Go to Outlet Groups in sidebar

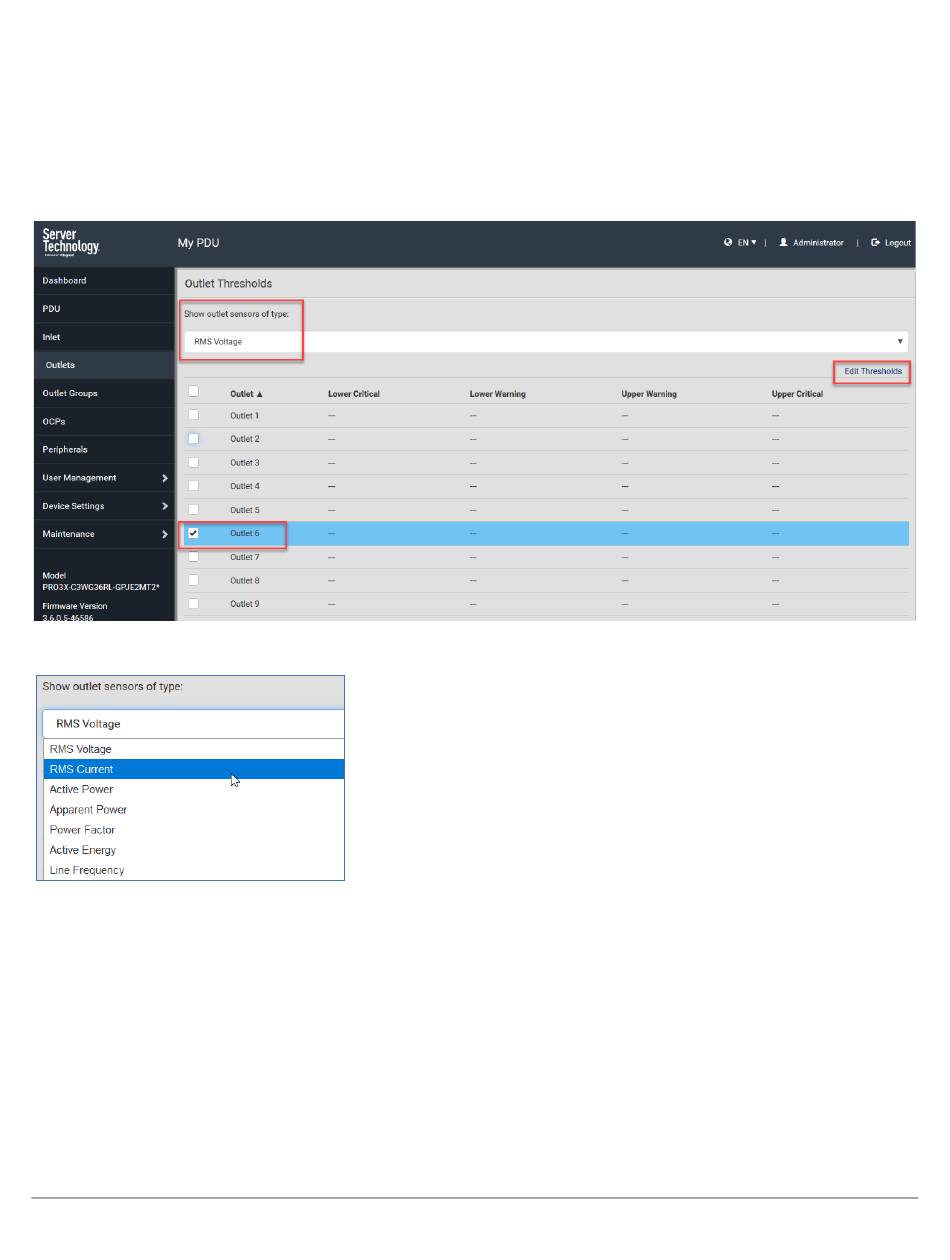coord(70,393)
